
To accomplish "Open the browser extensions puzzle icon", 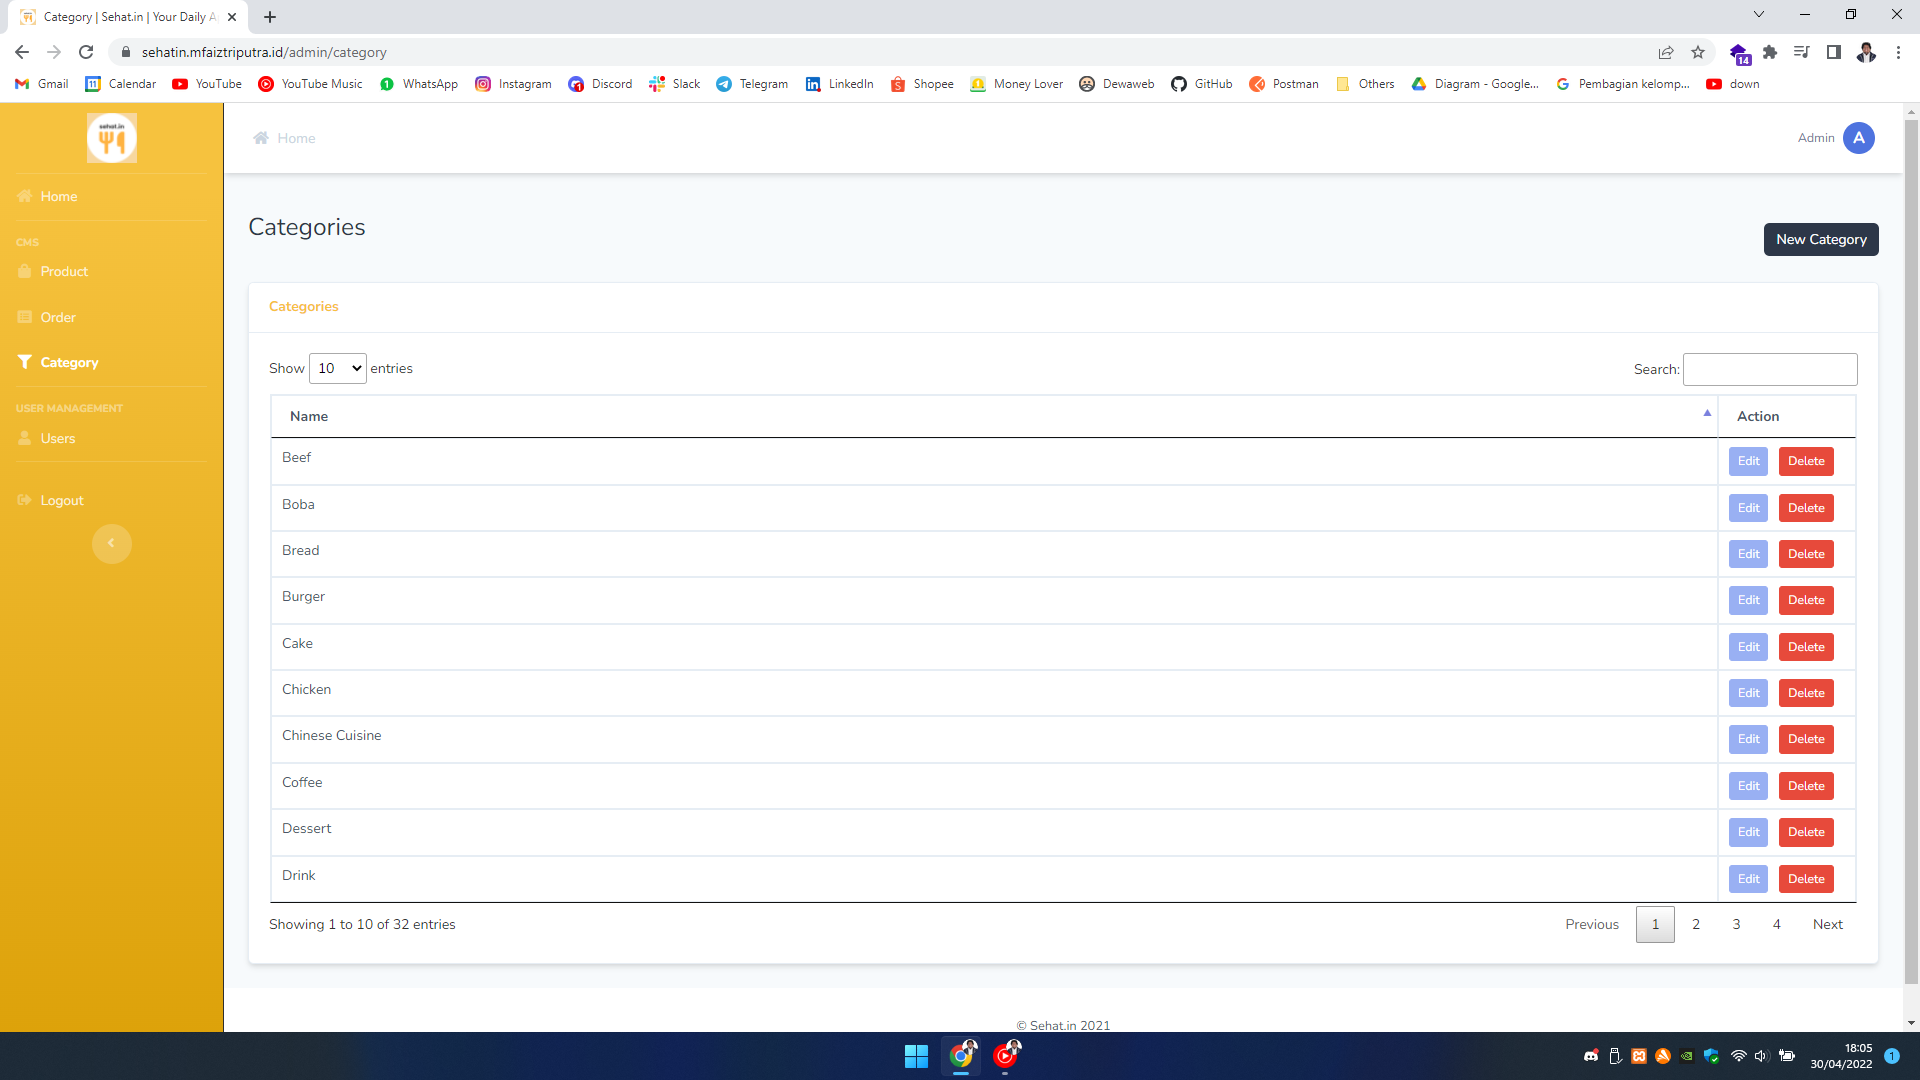I will [1770, 52].
